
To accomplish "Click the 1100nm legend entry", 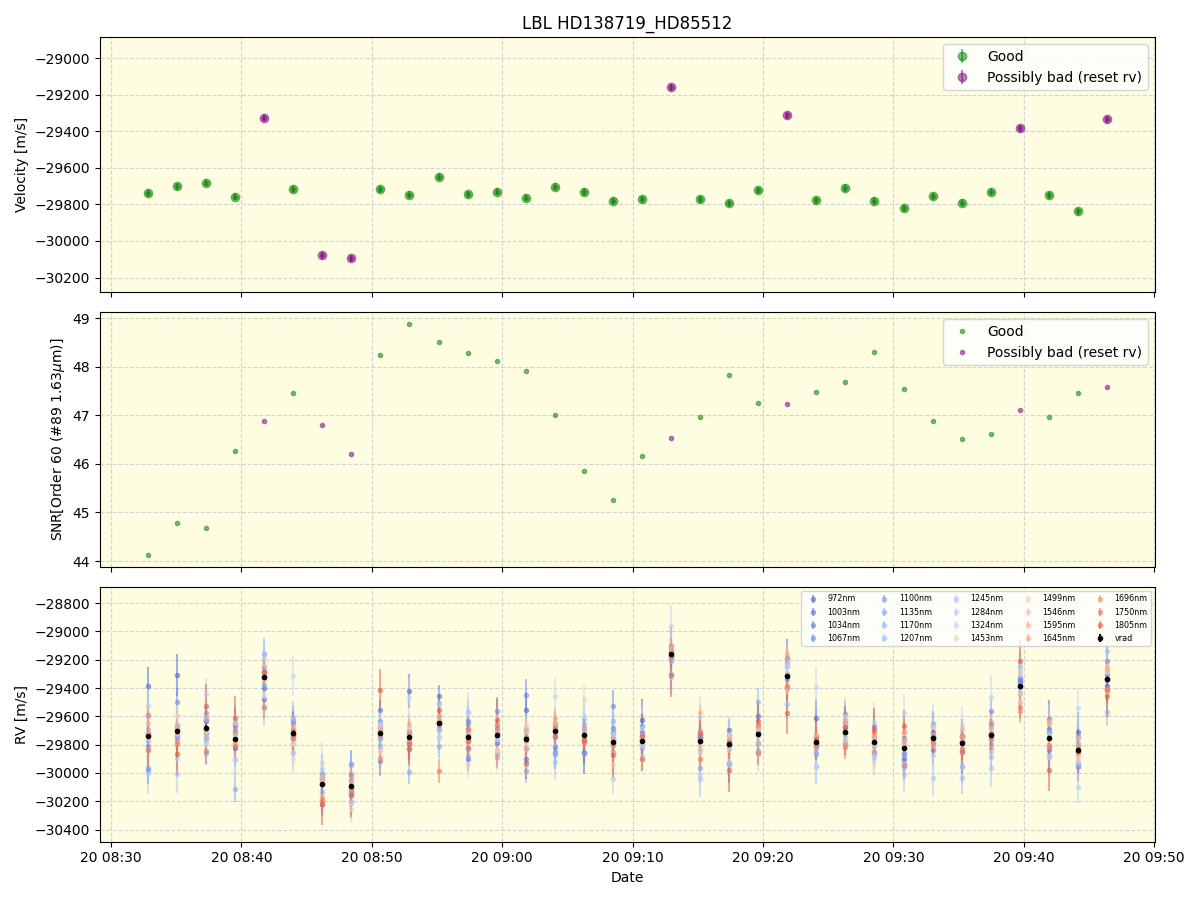I will 905,598.
